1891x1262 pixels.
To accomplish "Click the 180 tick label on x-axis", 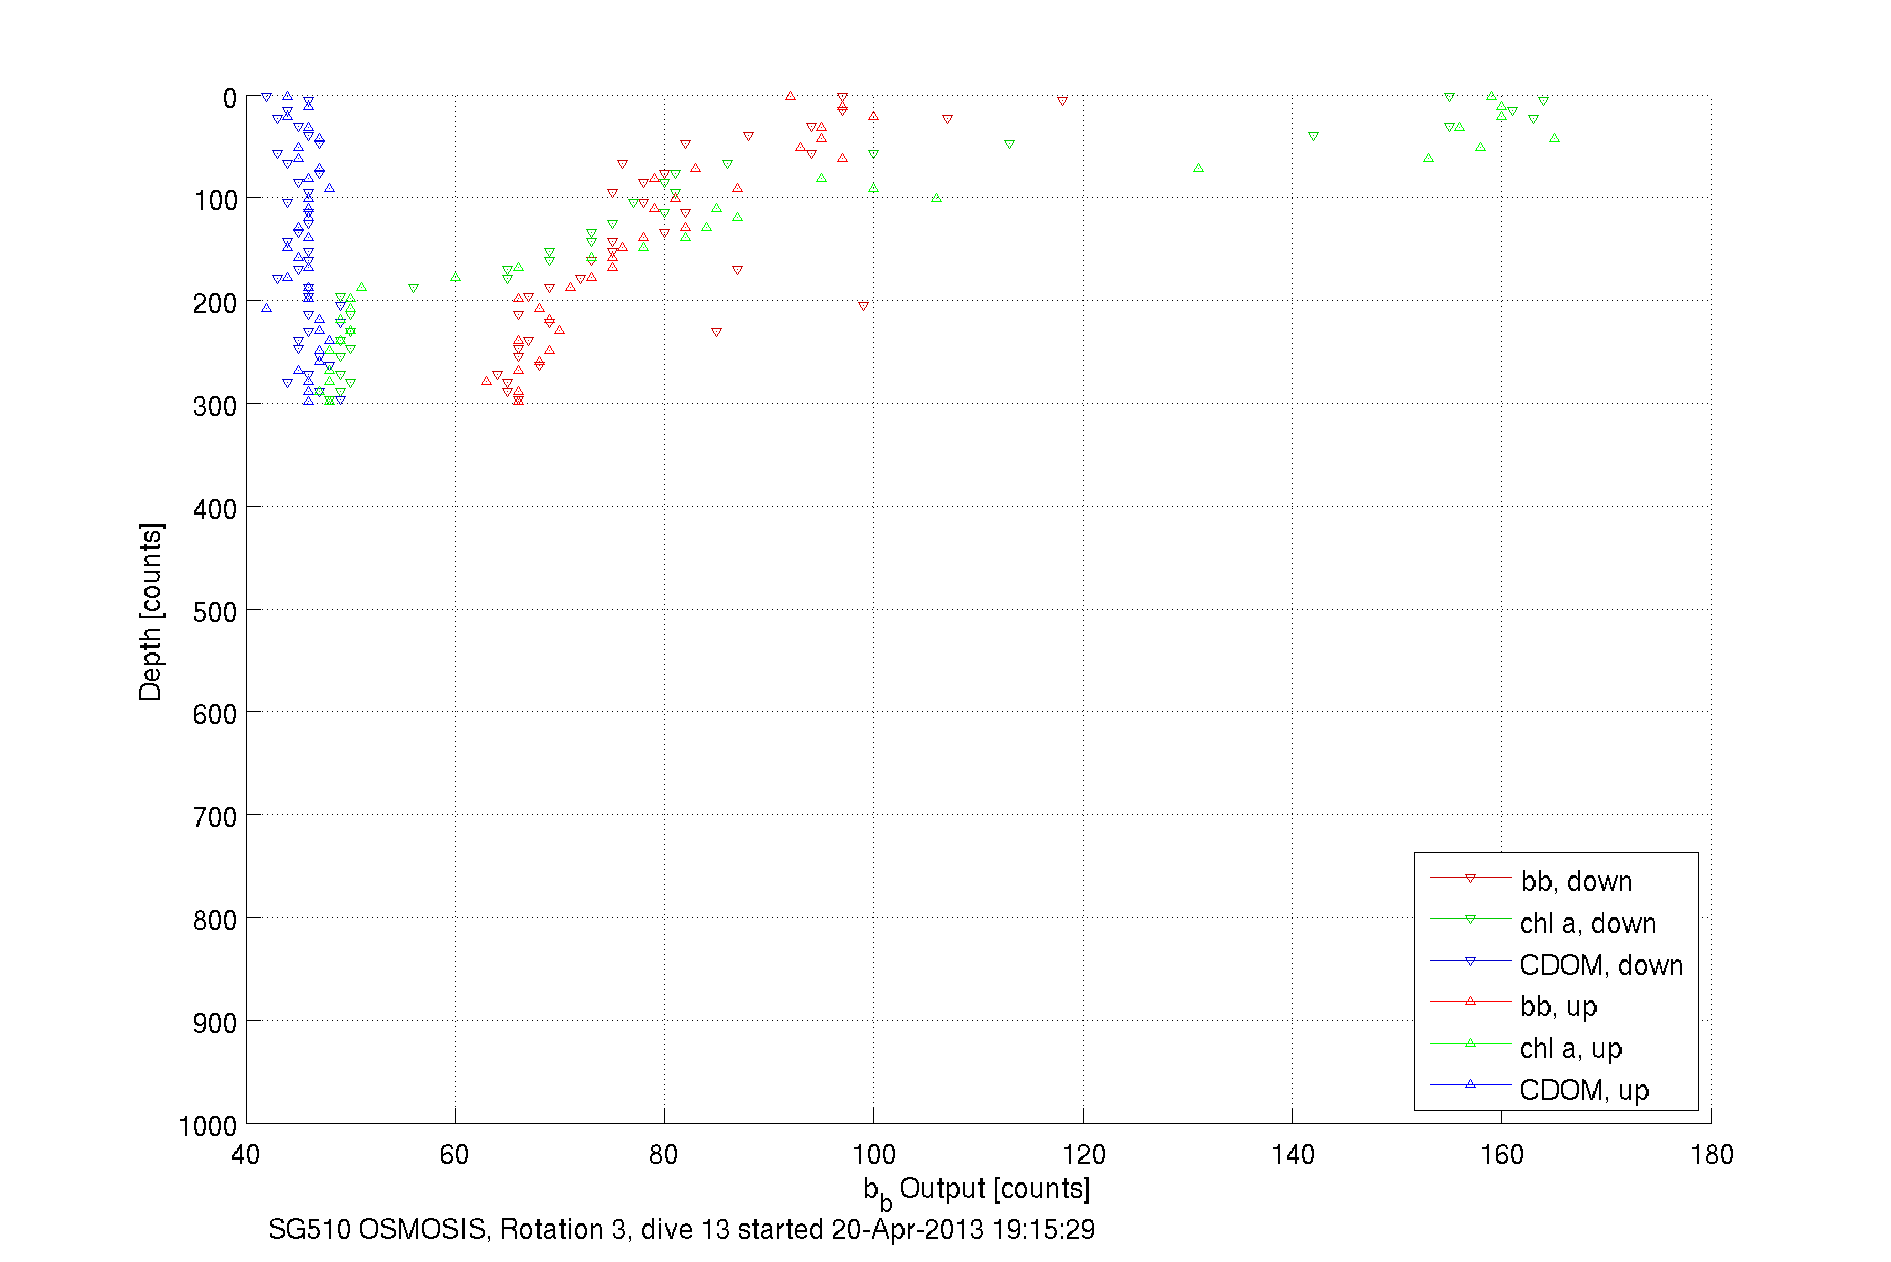I will [x=1711, y=1155].
